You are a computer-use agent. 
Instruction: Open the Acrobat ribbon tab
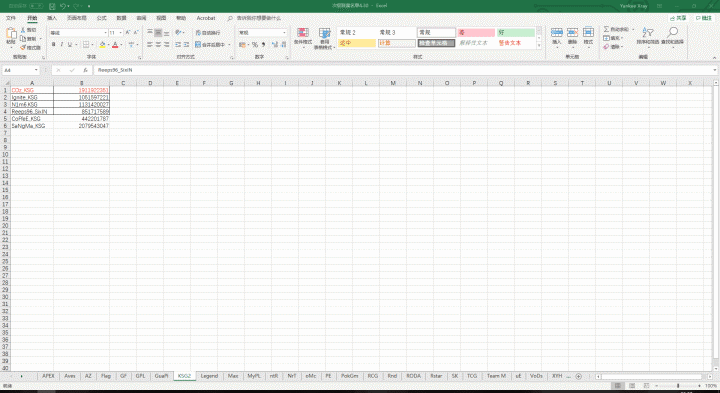(206, 18)
